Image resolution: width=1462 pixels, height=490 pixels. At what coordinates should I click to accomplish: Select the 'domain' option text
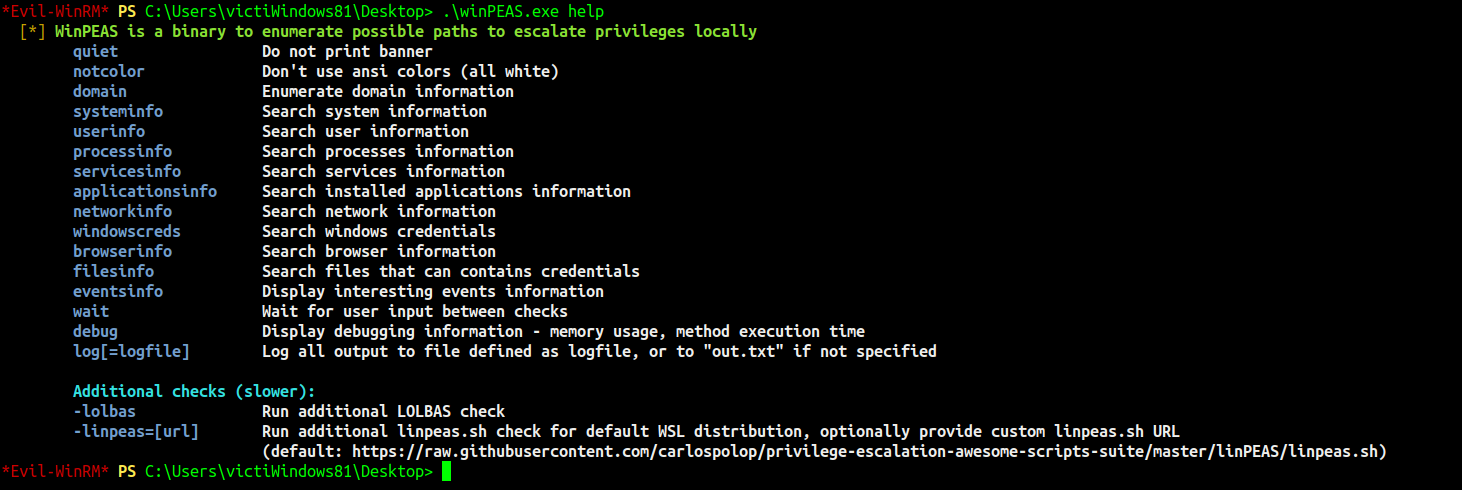pyautogui.click(x=99, y=91)
